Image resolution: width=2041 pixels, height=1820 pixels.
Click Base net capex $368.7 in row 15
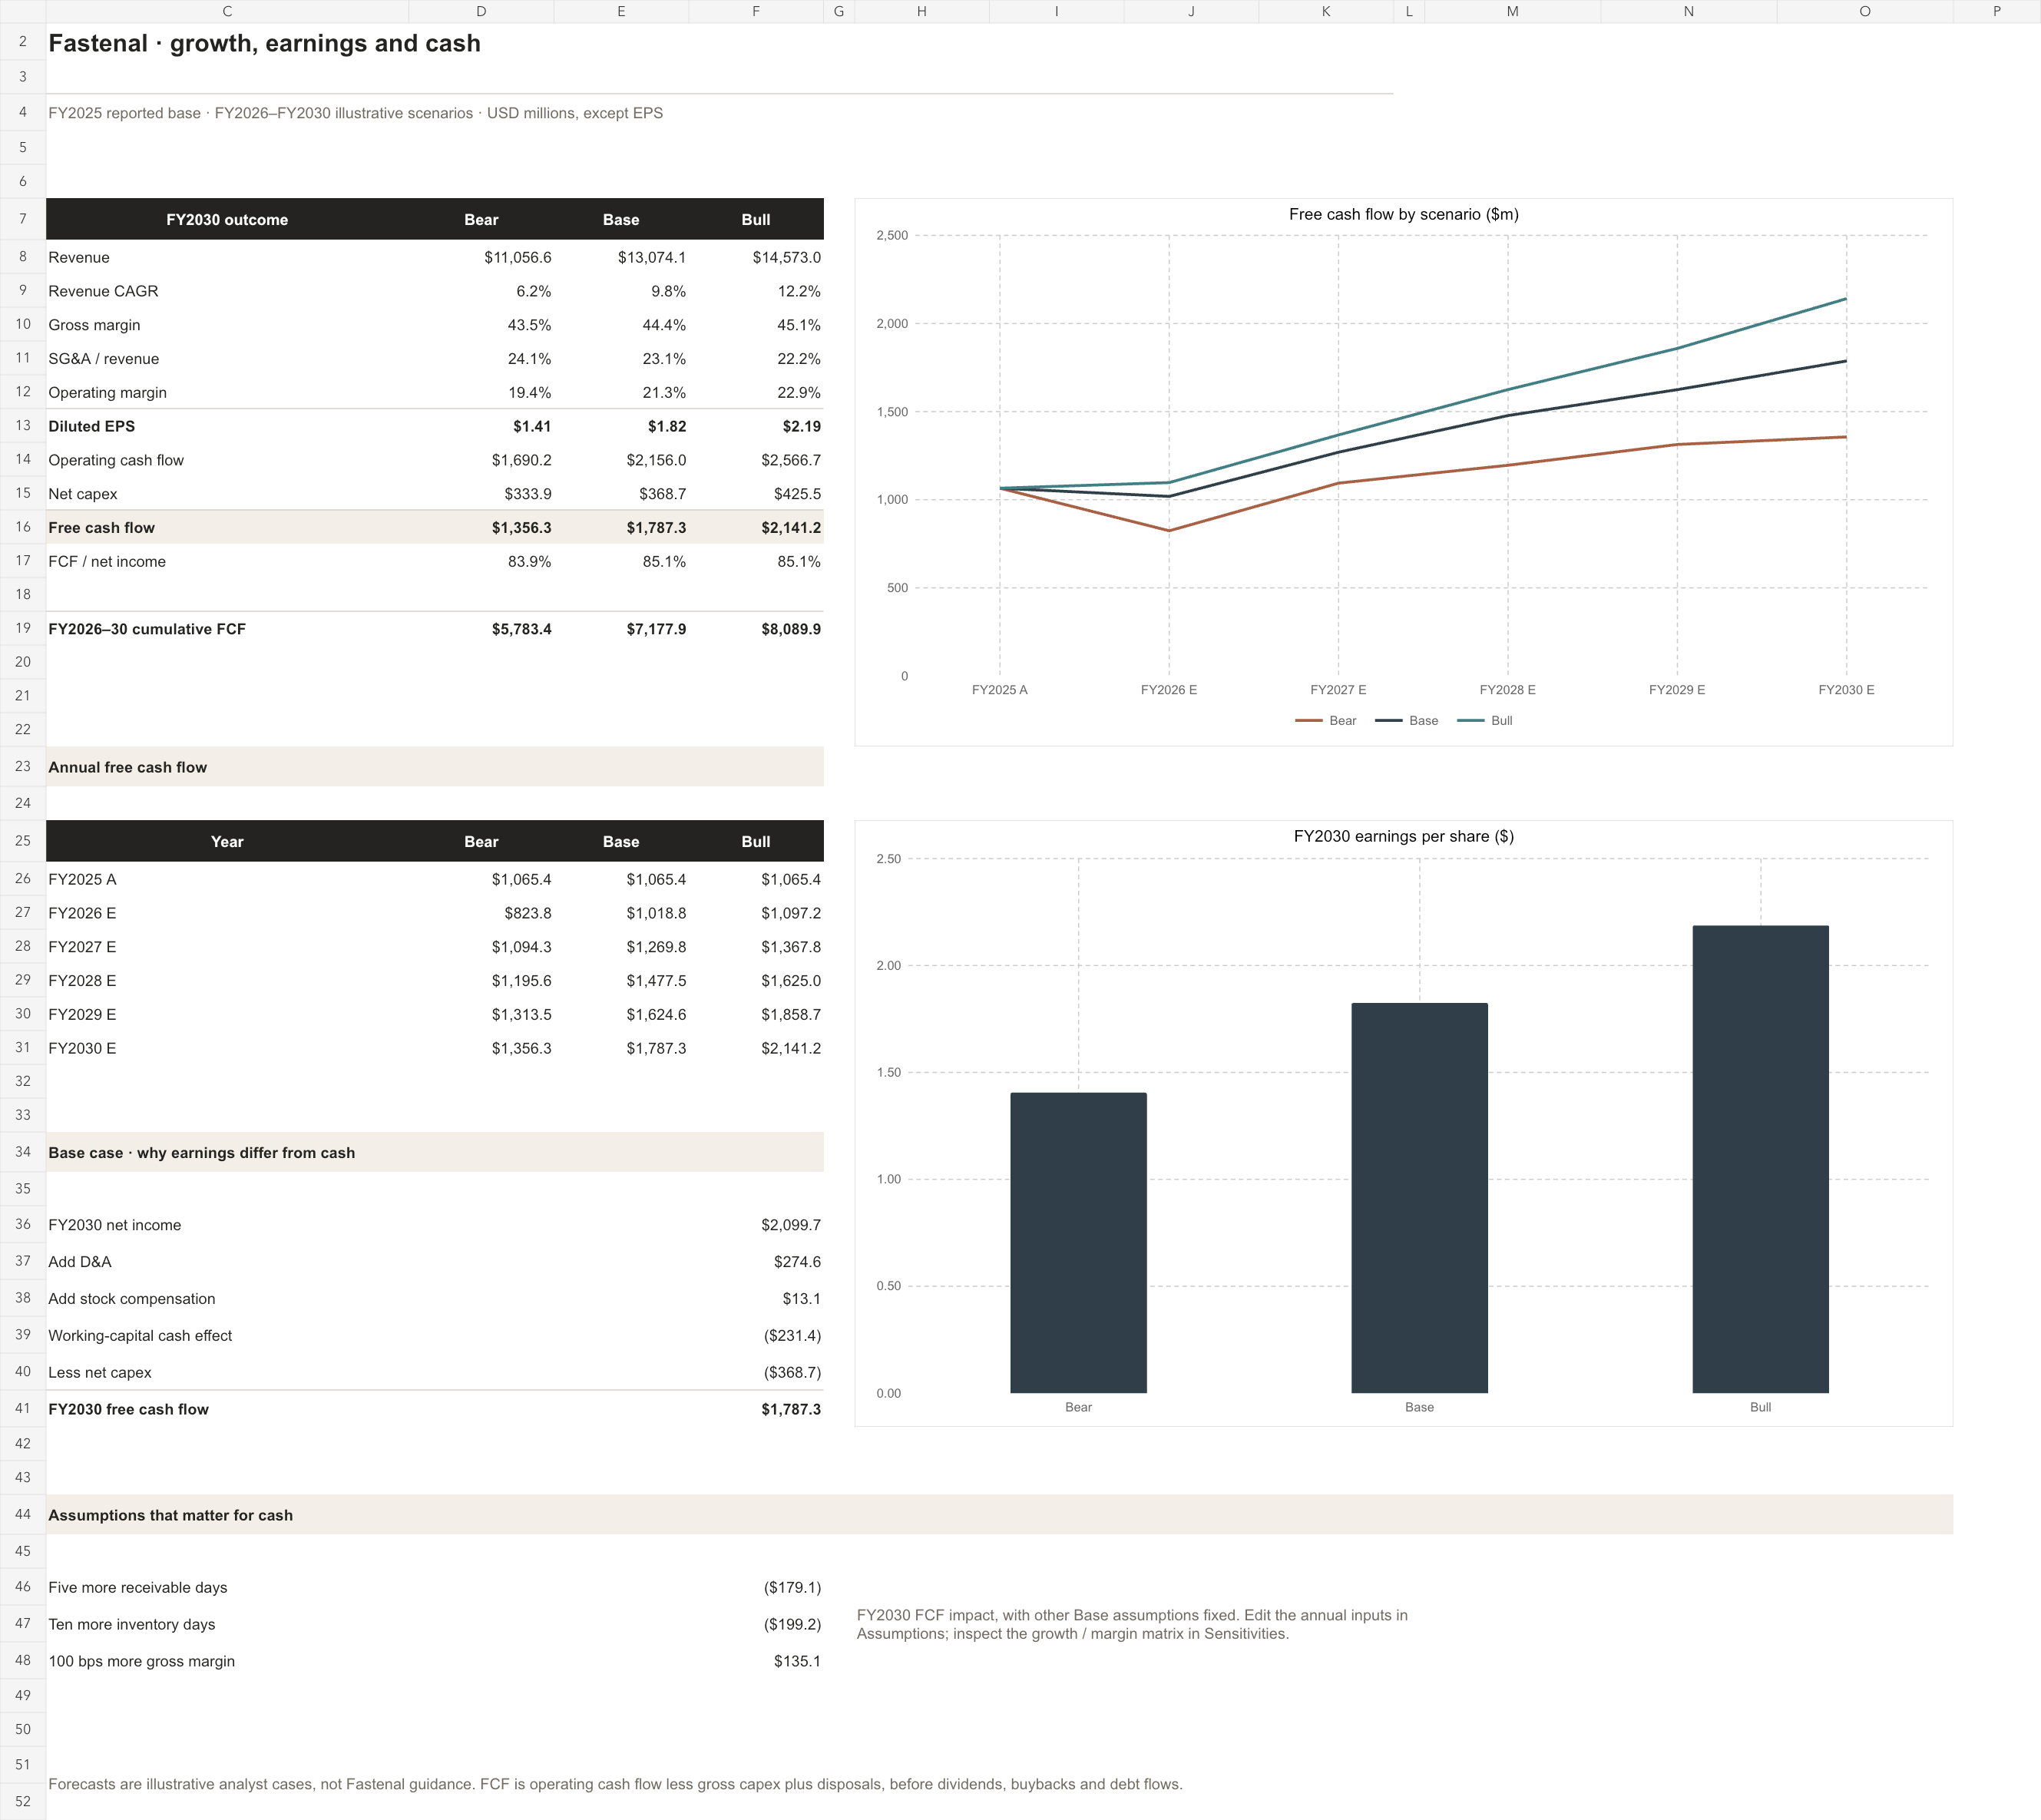point(662,494)
